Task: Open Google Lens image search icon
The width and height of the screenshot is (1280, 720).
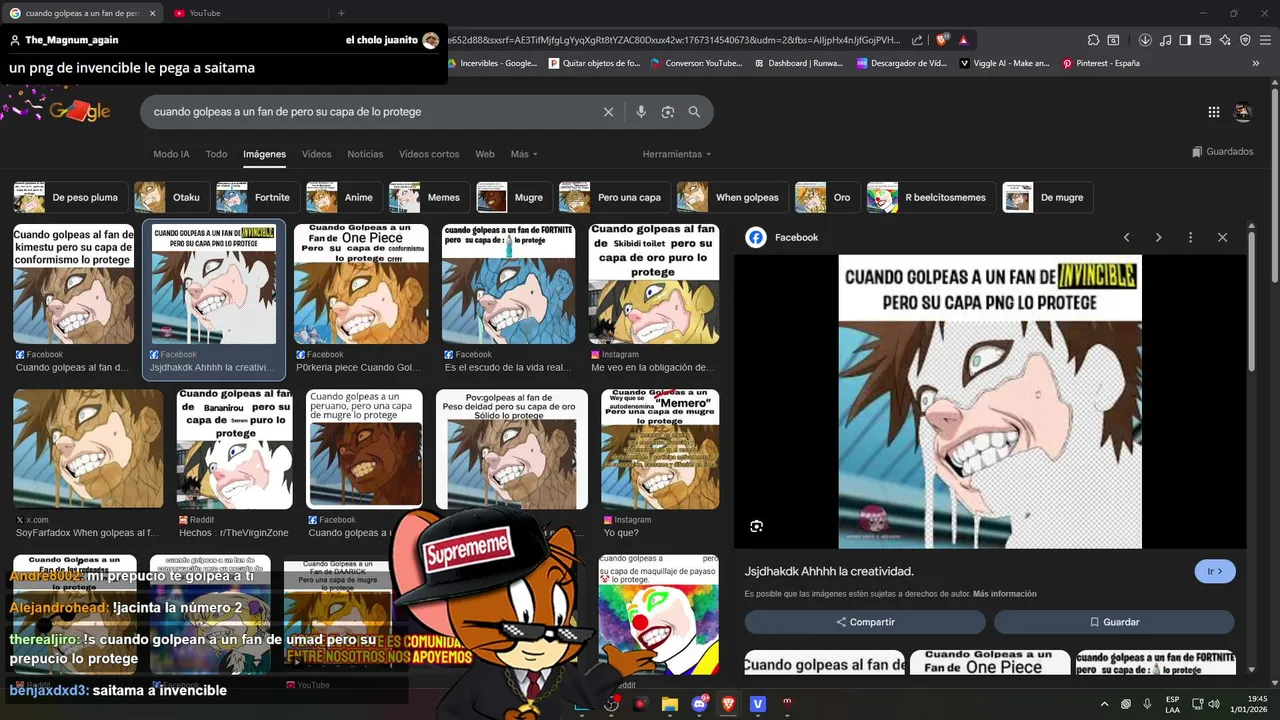Action: point(668,112)
